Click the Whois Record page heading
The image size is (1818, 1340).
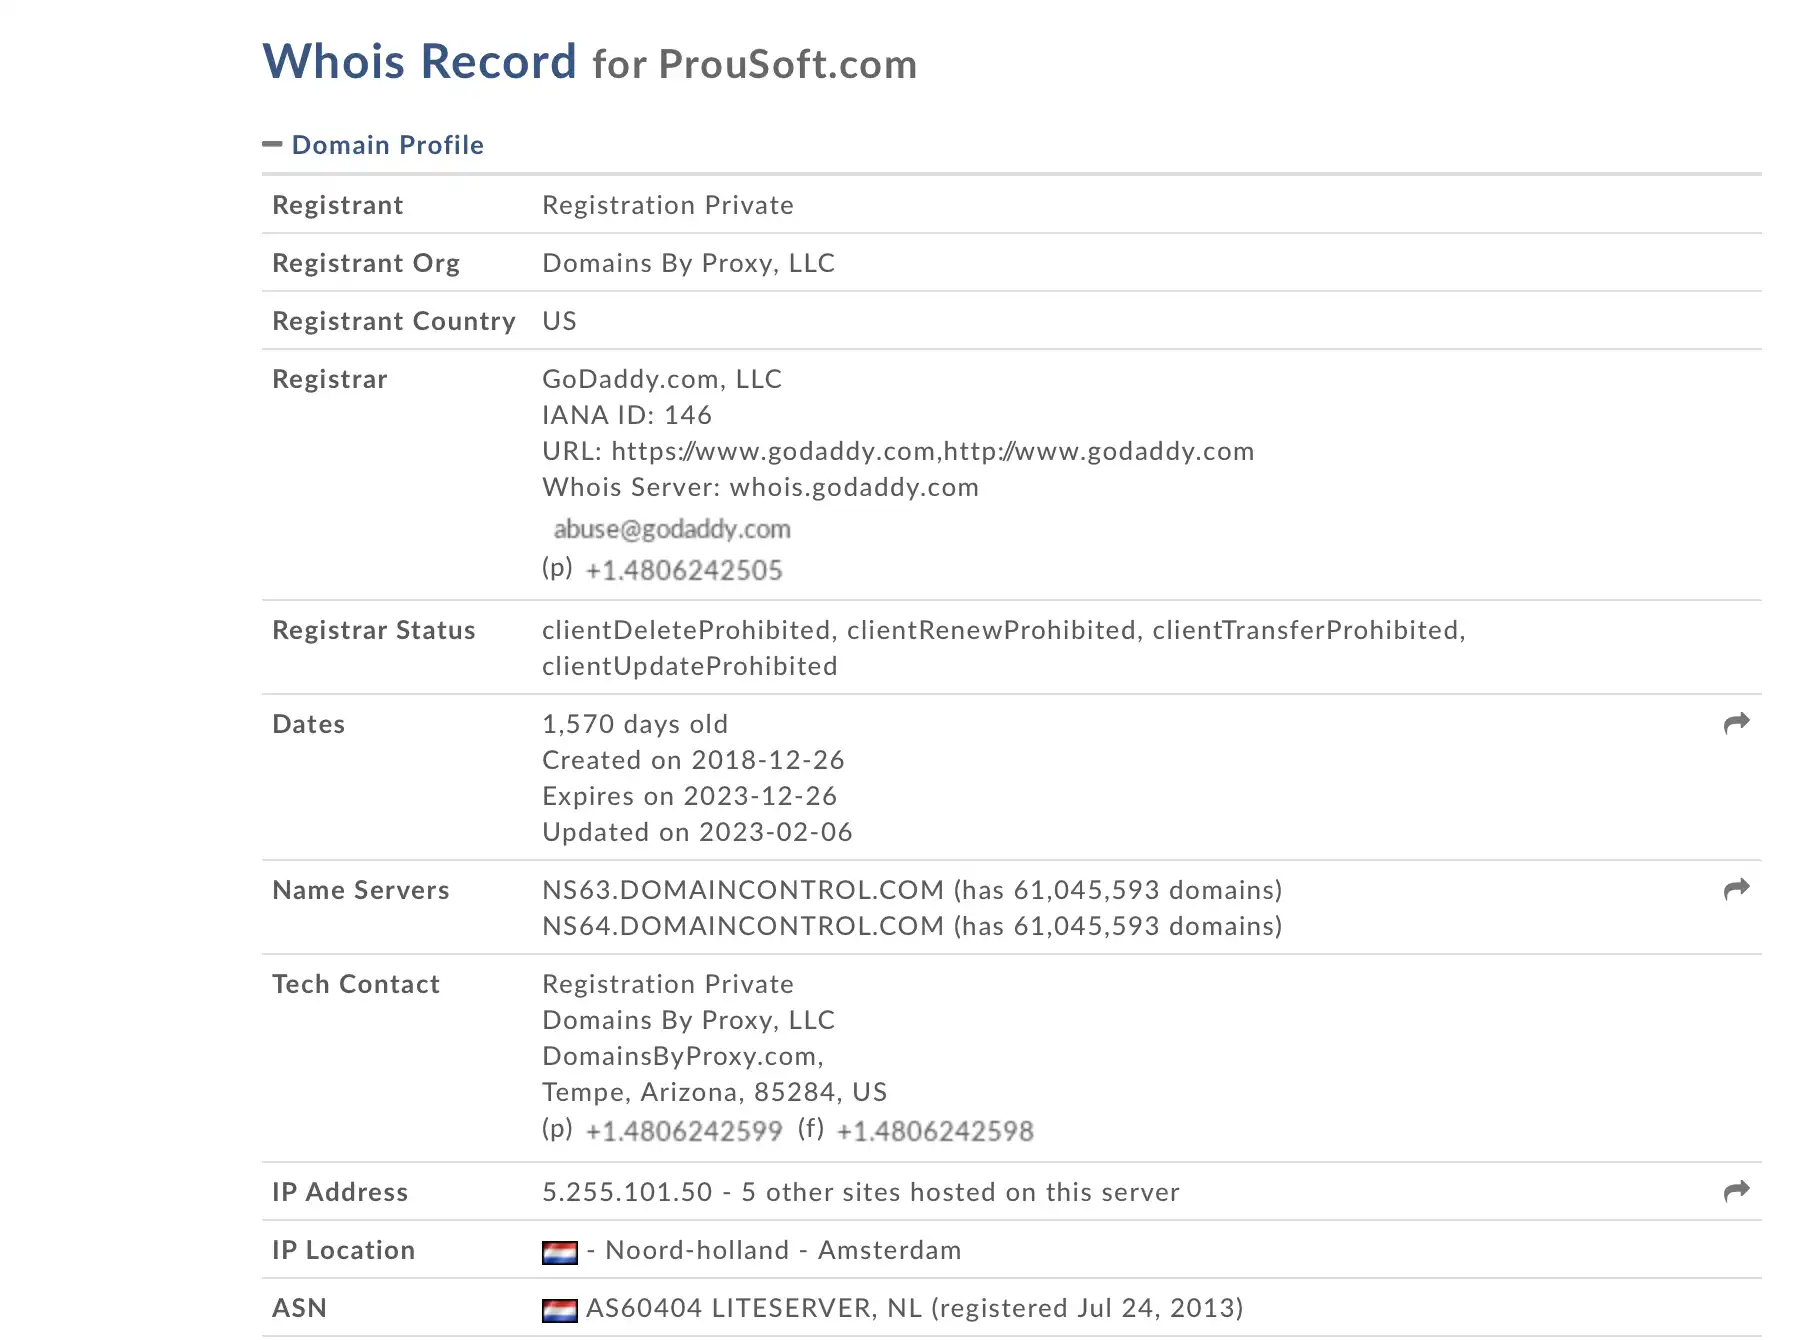(x=590, y=62)
